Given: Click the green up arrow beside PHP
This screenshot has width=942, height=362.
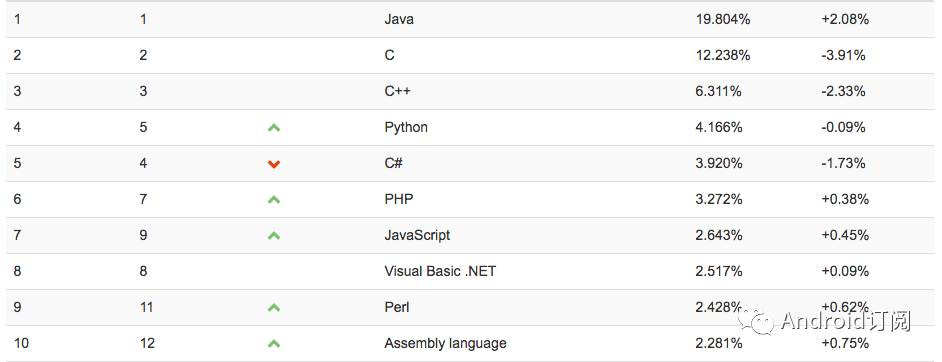Looking at the screenshot, I should click(274, 199).
